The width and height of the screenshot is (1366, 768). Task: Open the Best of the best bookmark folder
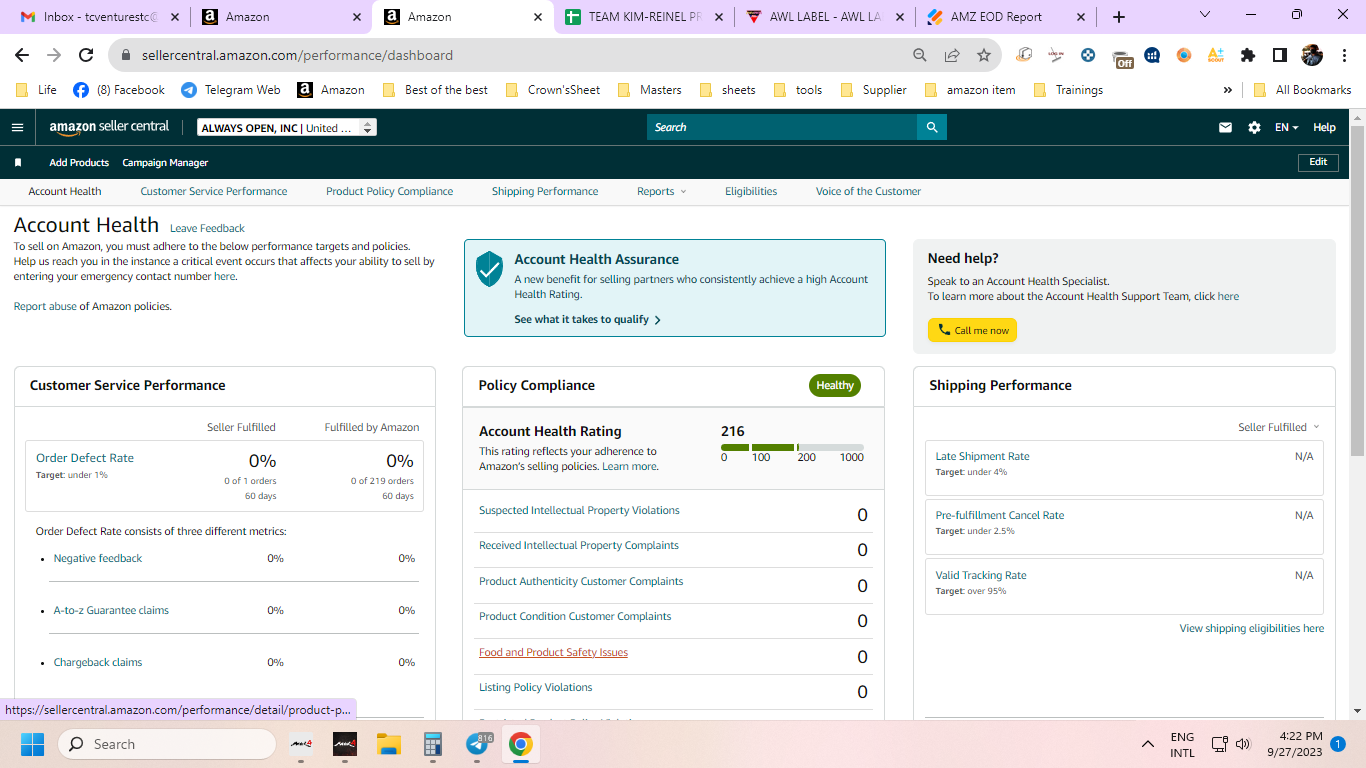click(436, 89)
